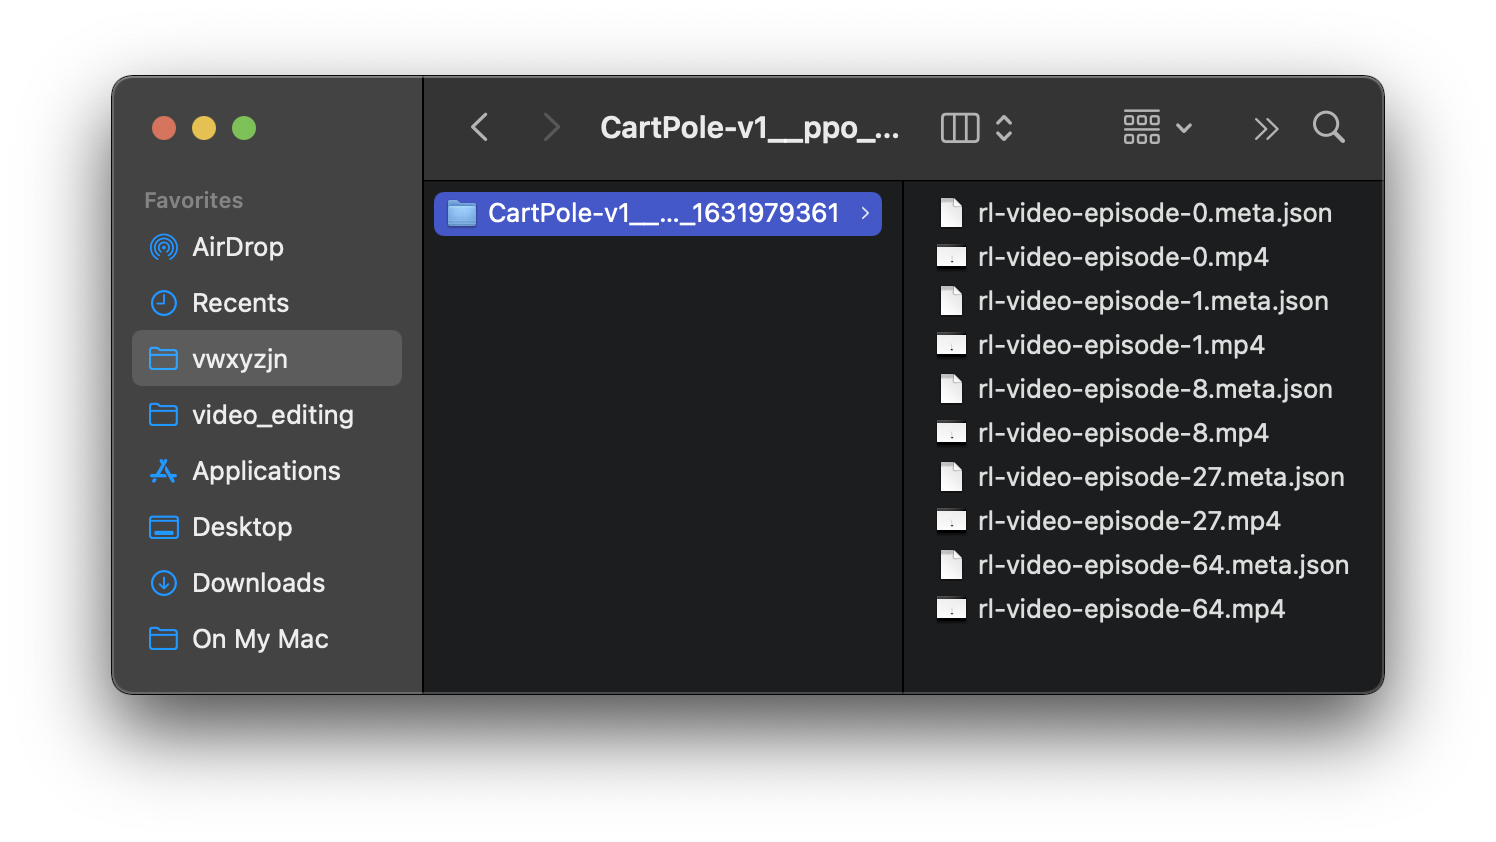The image size is (1496, 842).
Task: Select rl-video-episode-64.meta.json
Action: click(x=1143, y=565)
